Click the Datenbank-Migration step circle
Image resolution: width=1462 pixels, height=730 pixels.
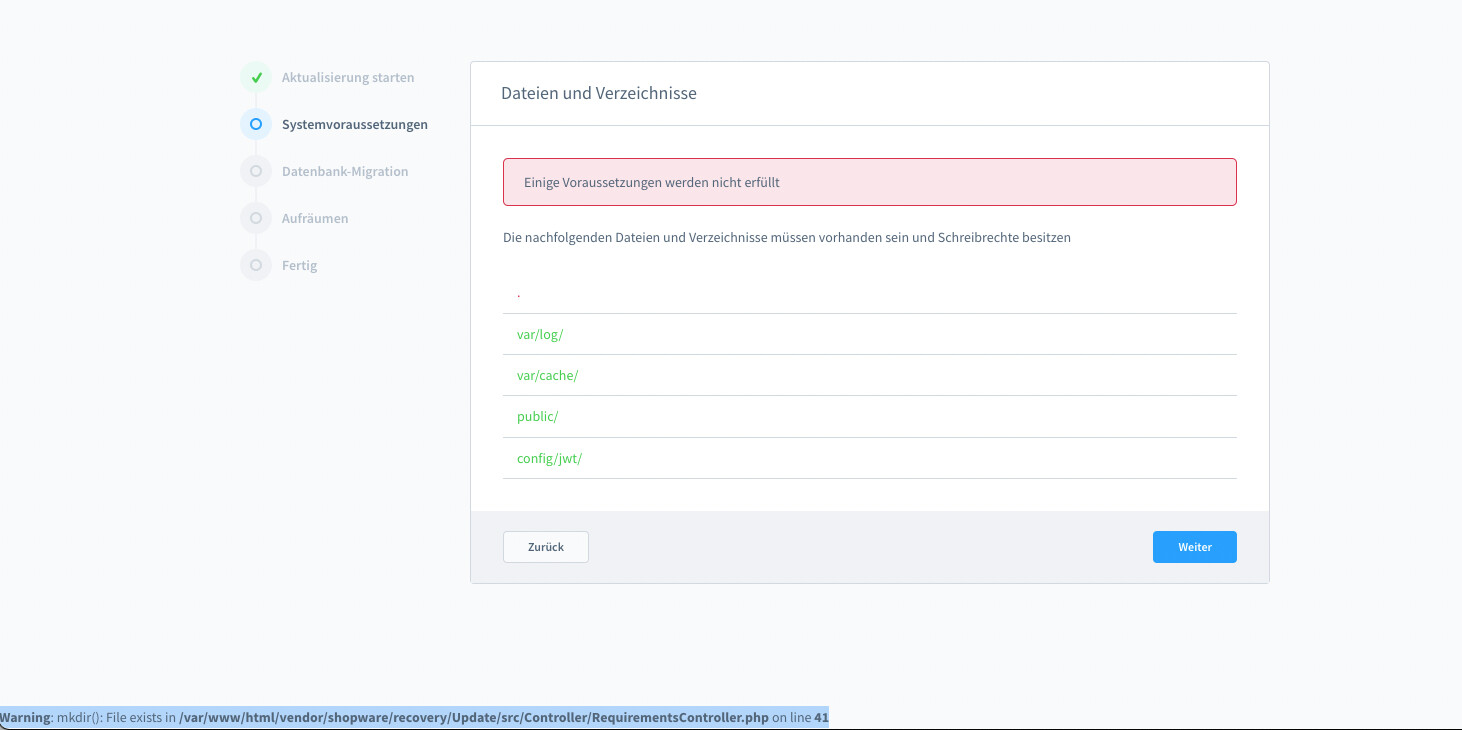coord(256,171)
